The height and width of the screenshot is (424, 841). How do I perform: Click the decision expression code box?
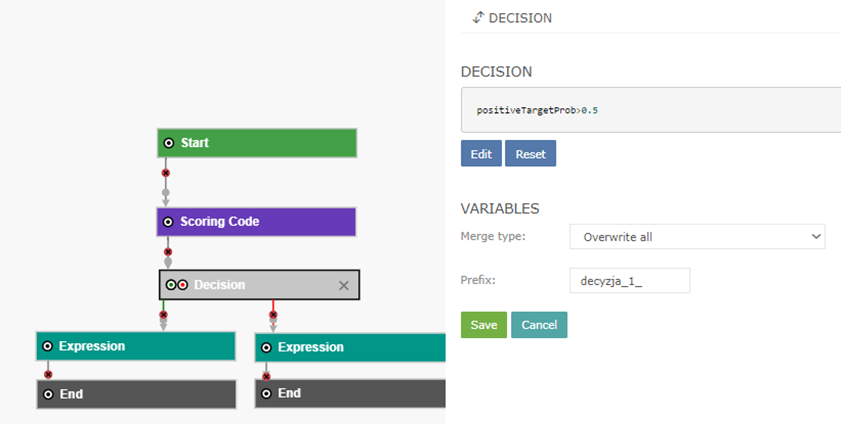click(650, 110)
